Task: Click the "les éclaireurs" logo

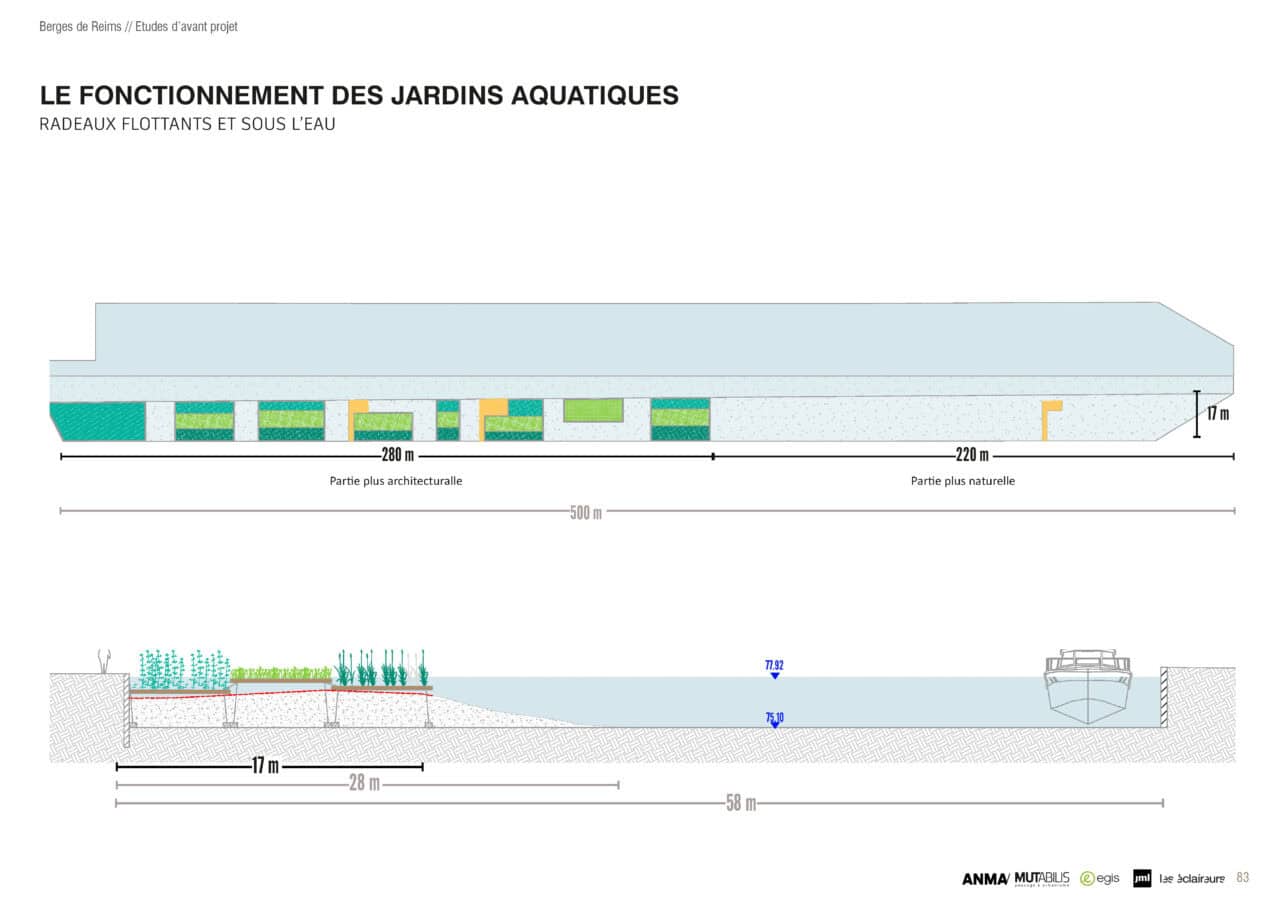Action: [1192, 878]
